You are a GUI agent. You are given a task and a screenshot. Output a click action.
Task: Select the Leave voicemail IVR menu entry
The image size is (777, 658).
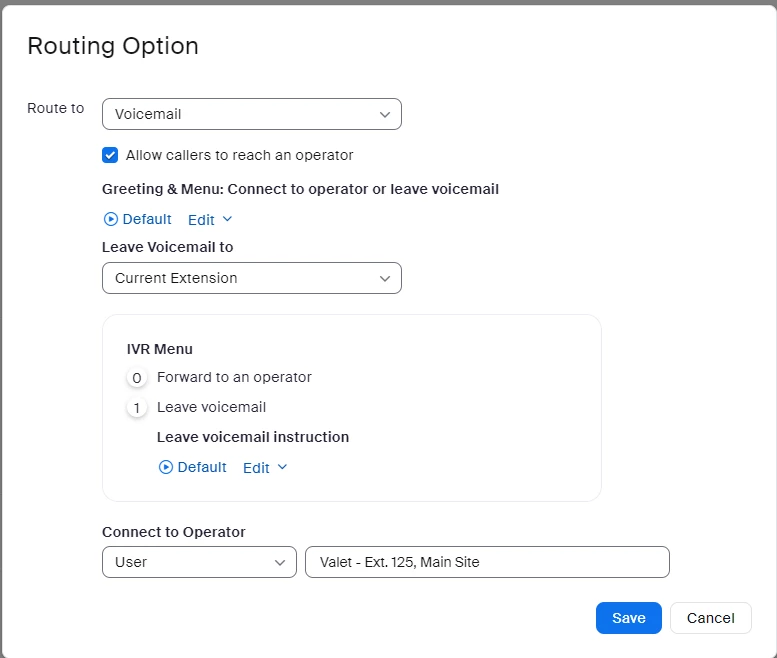211,407
